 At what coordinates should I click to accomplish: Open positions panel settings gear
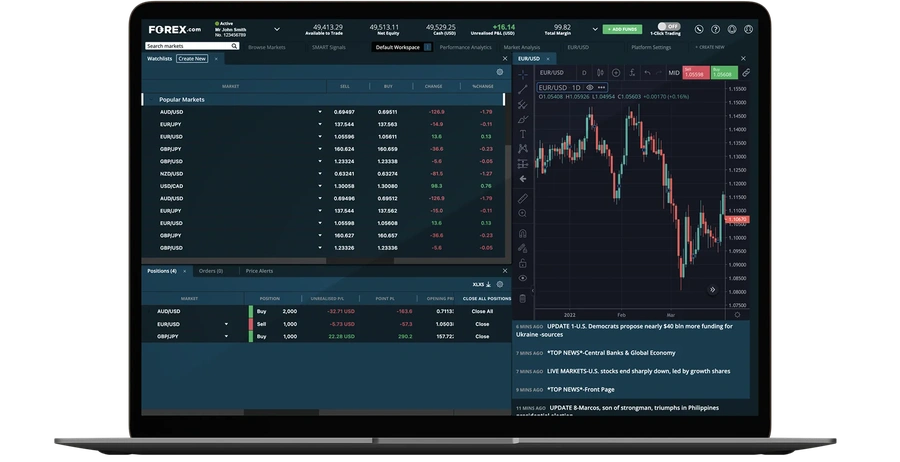pyautogui.click(x=500, y=284)
